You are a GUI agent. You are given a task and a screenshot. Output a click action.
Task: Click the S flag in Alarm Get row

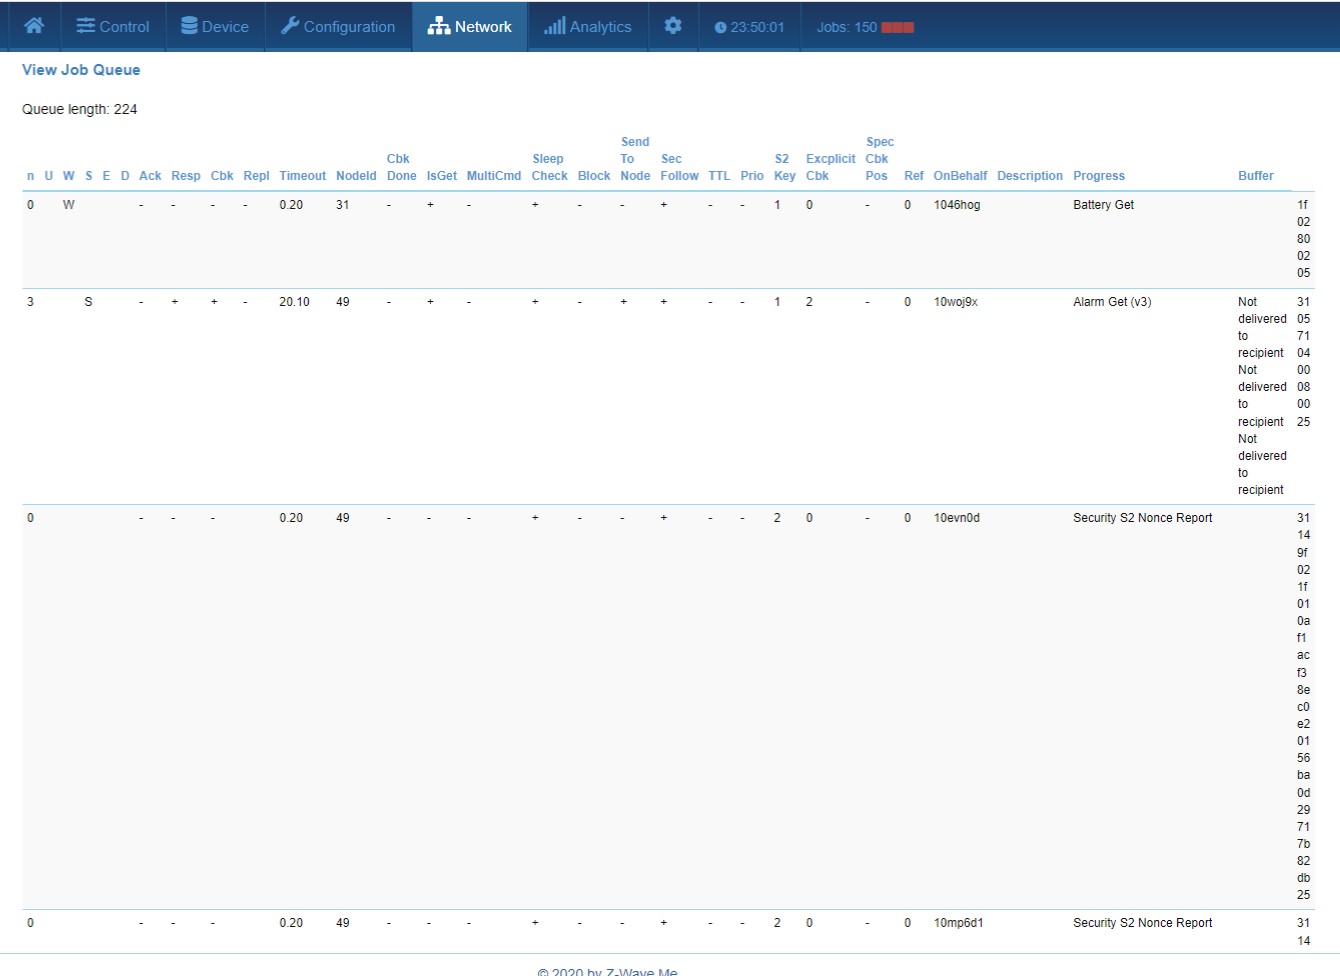[x=88, y=302]
